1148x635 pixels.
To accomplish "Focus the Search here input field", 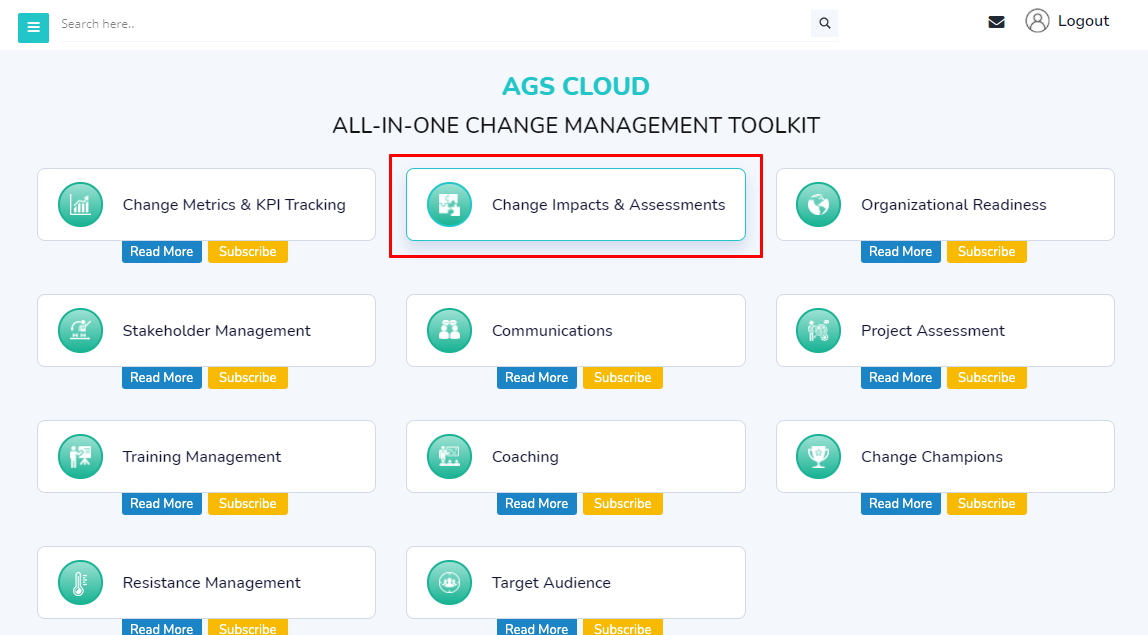I will coord(435,24).
